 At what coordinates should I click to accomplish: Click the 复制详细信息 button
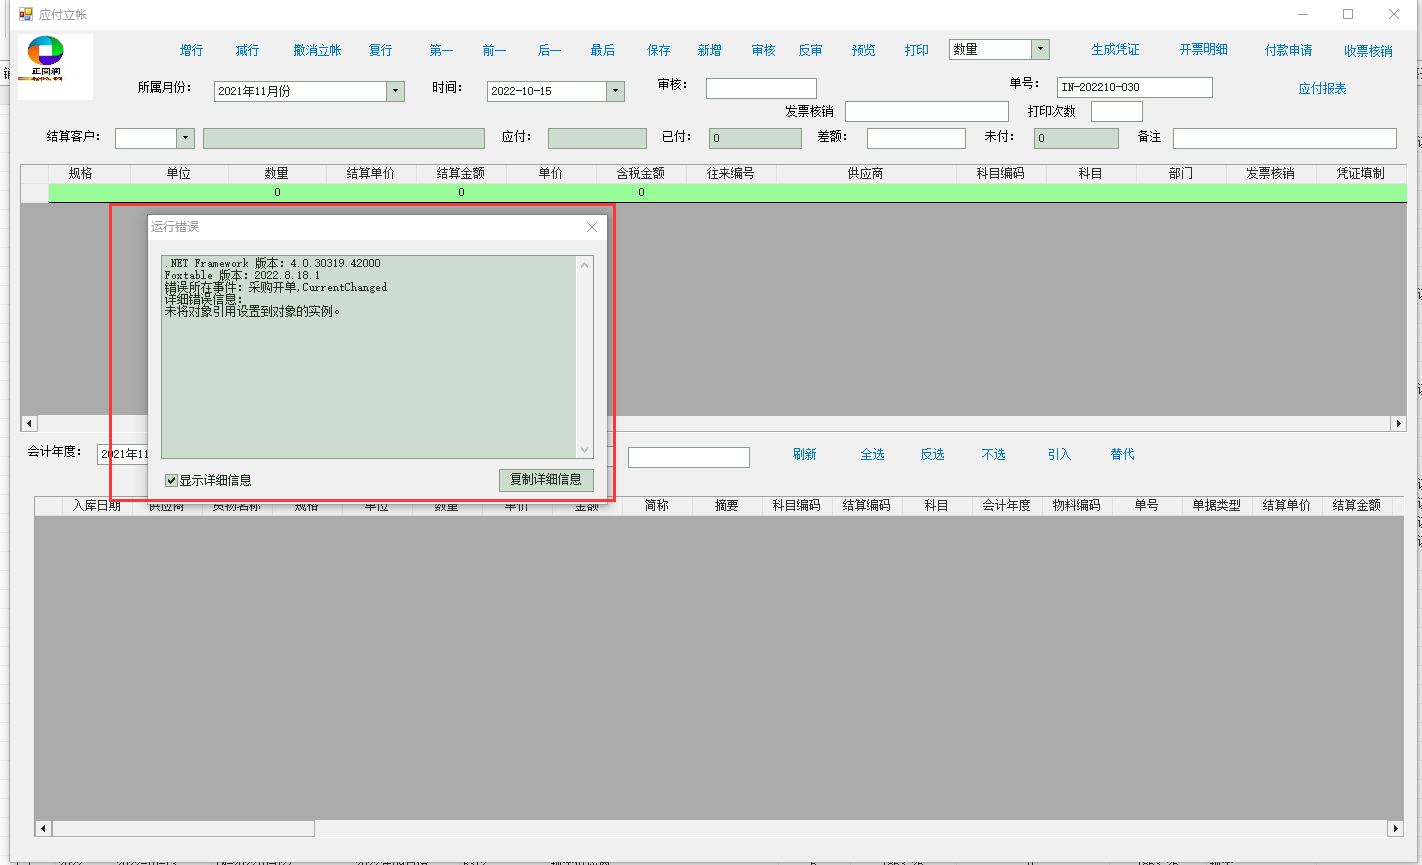tap(545, 480)
